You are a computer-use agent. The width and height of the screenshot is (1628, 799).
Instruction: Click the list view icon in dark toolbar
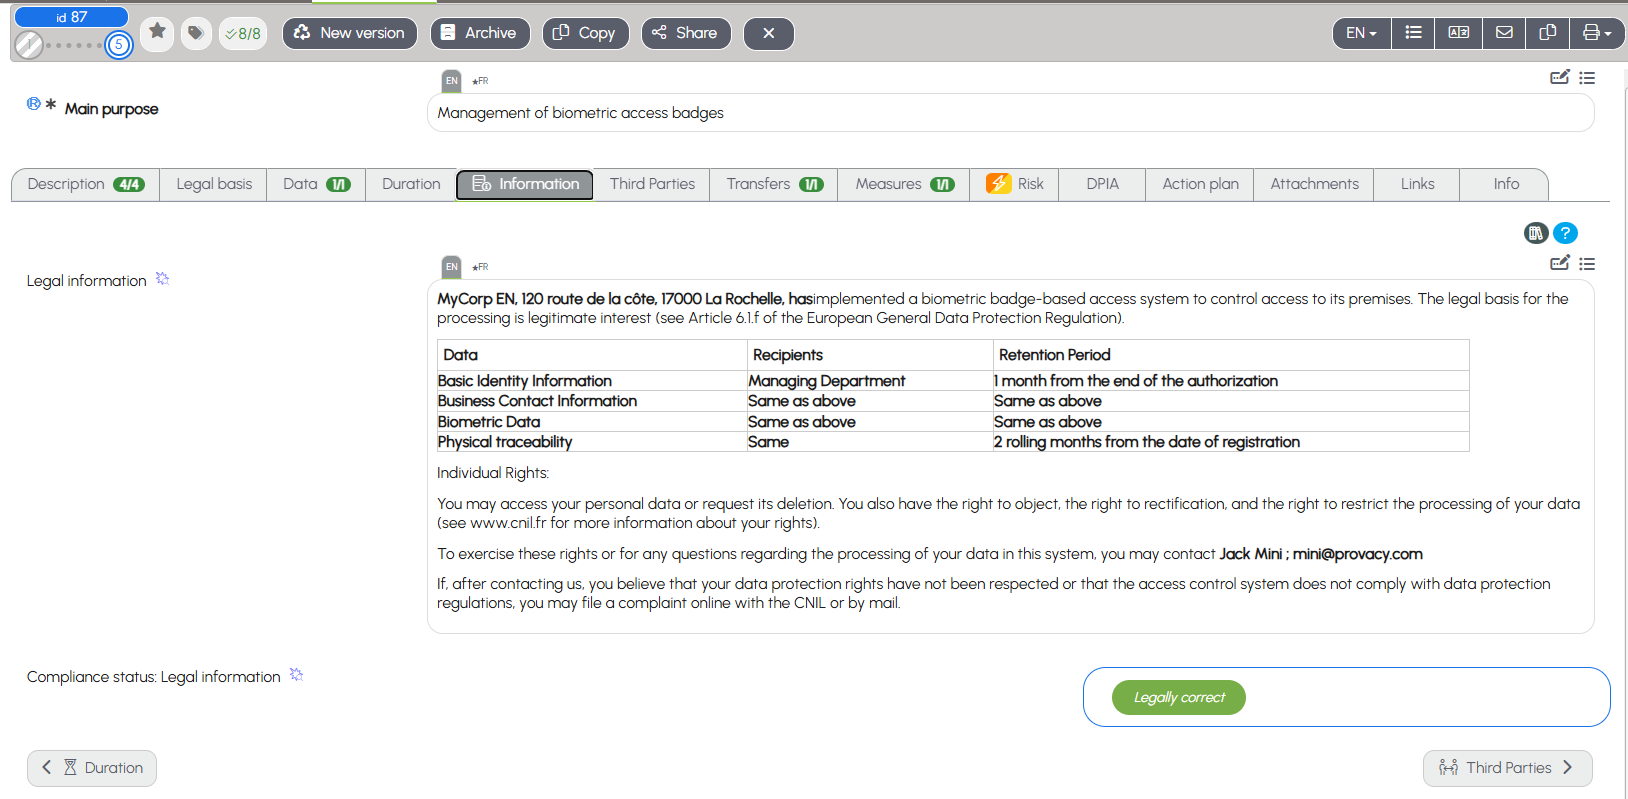[x=1413, y=33]
